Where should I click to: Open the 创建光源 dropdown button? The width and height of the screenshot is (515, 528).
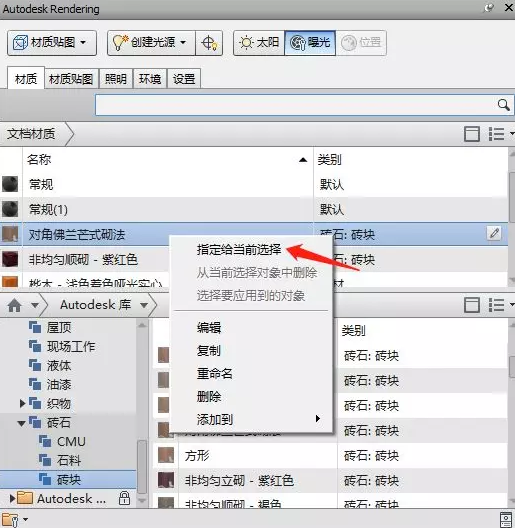(151, 43)
